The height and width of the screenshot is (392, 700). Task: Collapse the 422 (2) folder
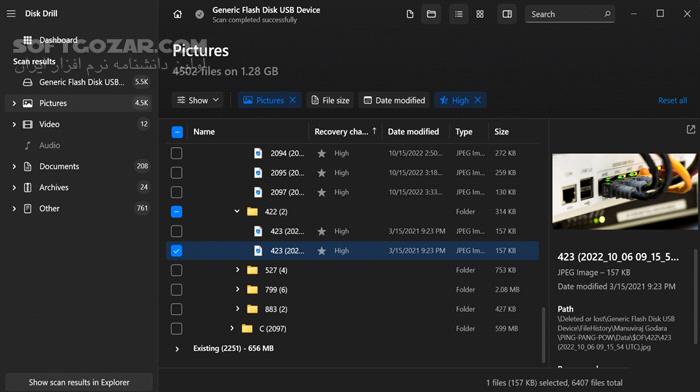[x=237, y=211]
